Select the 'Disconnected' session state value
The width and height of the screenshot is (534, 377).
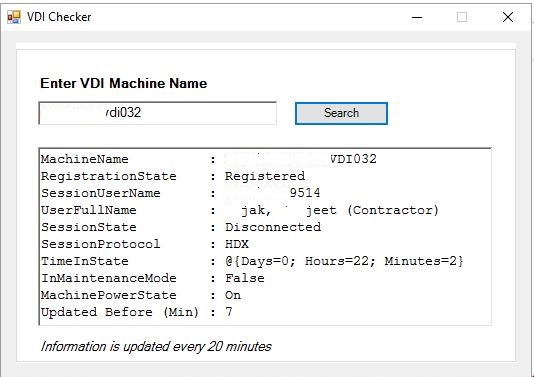click(x=273, y=227)
